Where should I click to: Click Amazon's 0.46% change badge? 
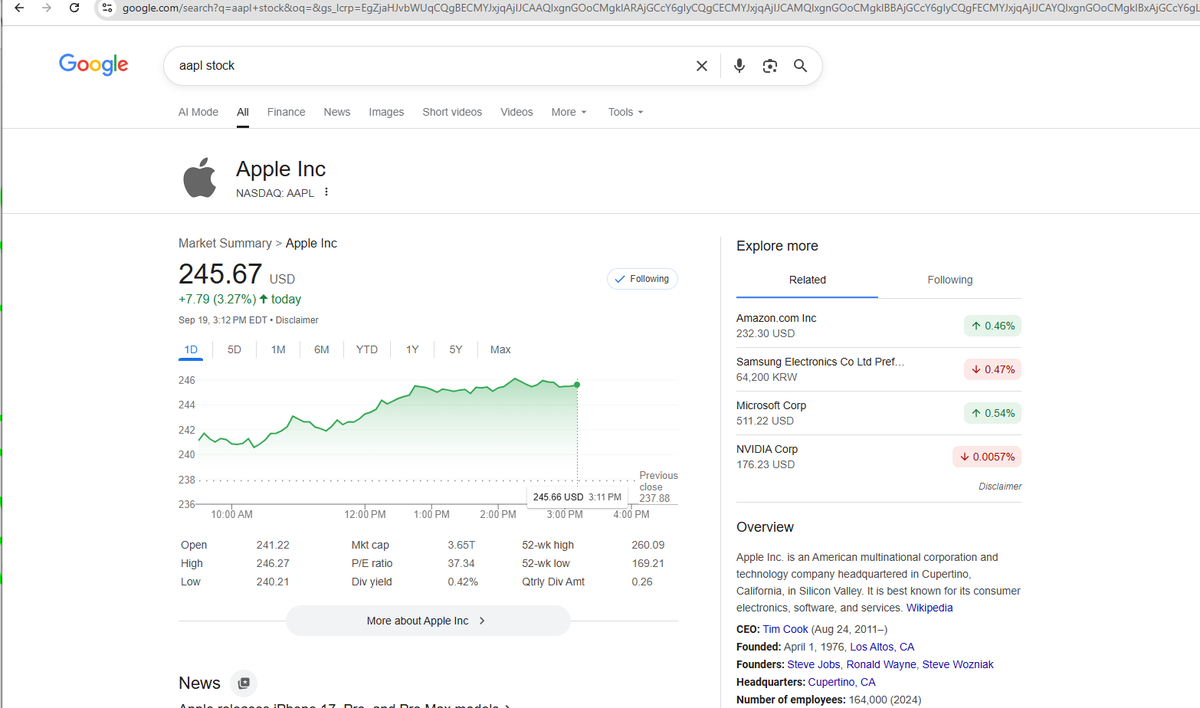(993, 326)
